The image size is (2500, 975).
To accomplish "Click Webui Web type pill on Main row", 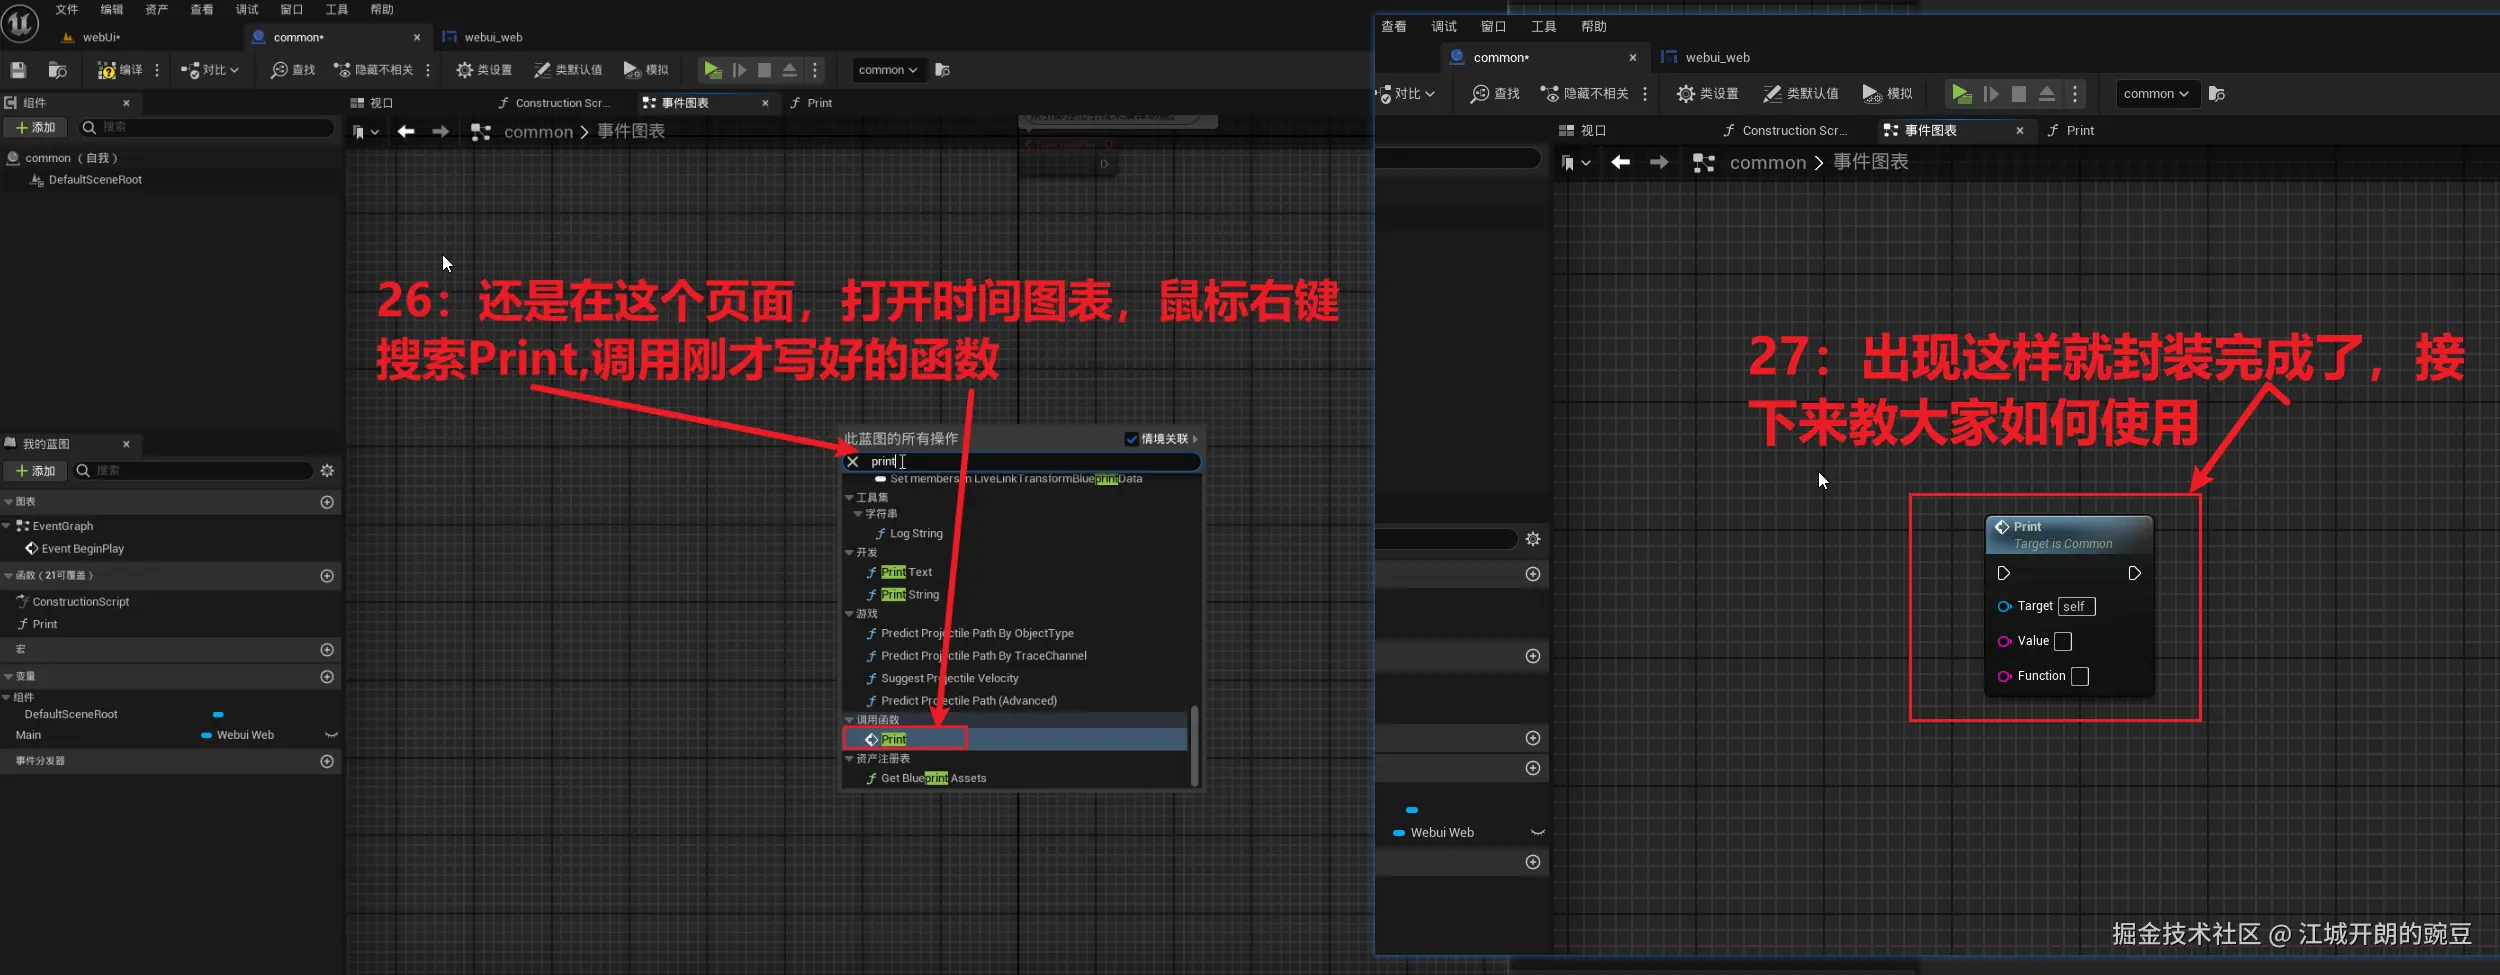I will (x=238, y=735).
